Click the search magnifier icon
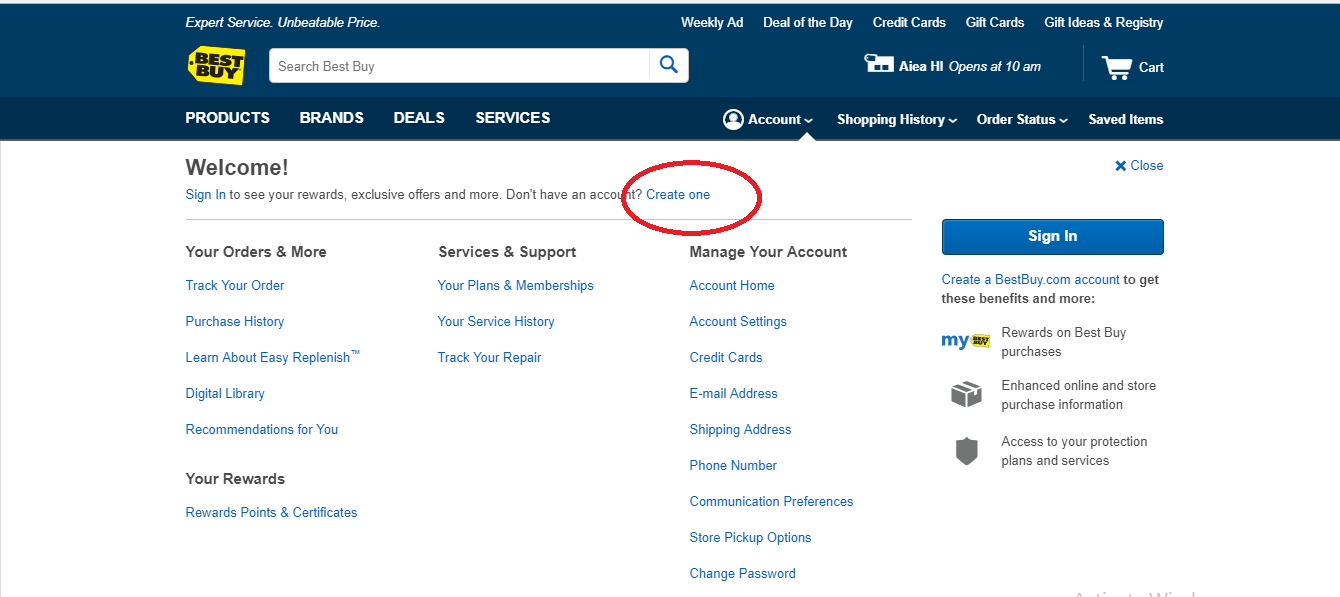1340x597 pixels. [x=669, y=65]
